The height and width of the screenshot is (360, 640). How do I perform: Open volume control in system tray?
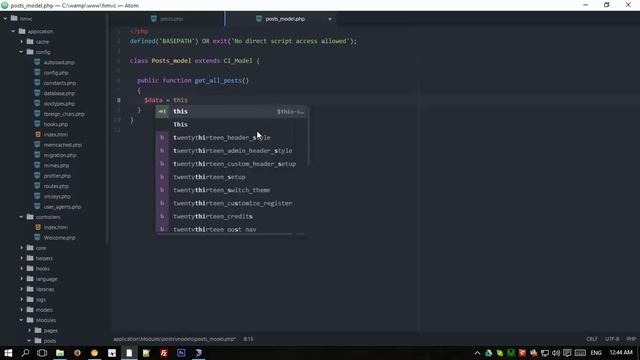click(x=556, y=353)
